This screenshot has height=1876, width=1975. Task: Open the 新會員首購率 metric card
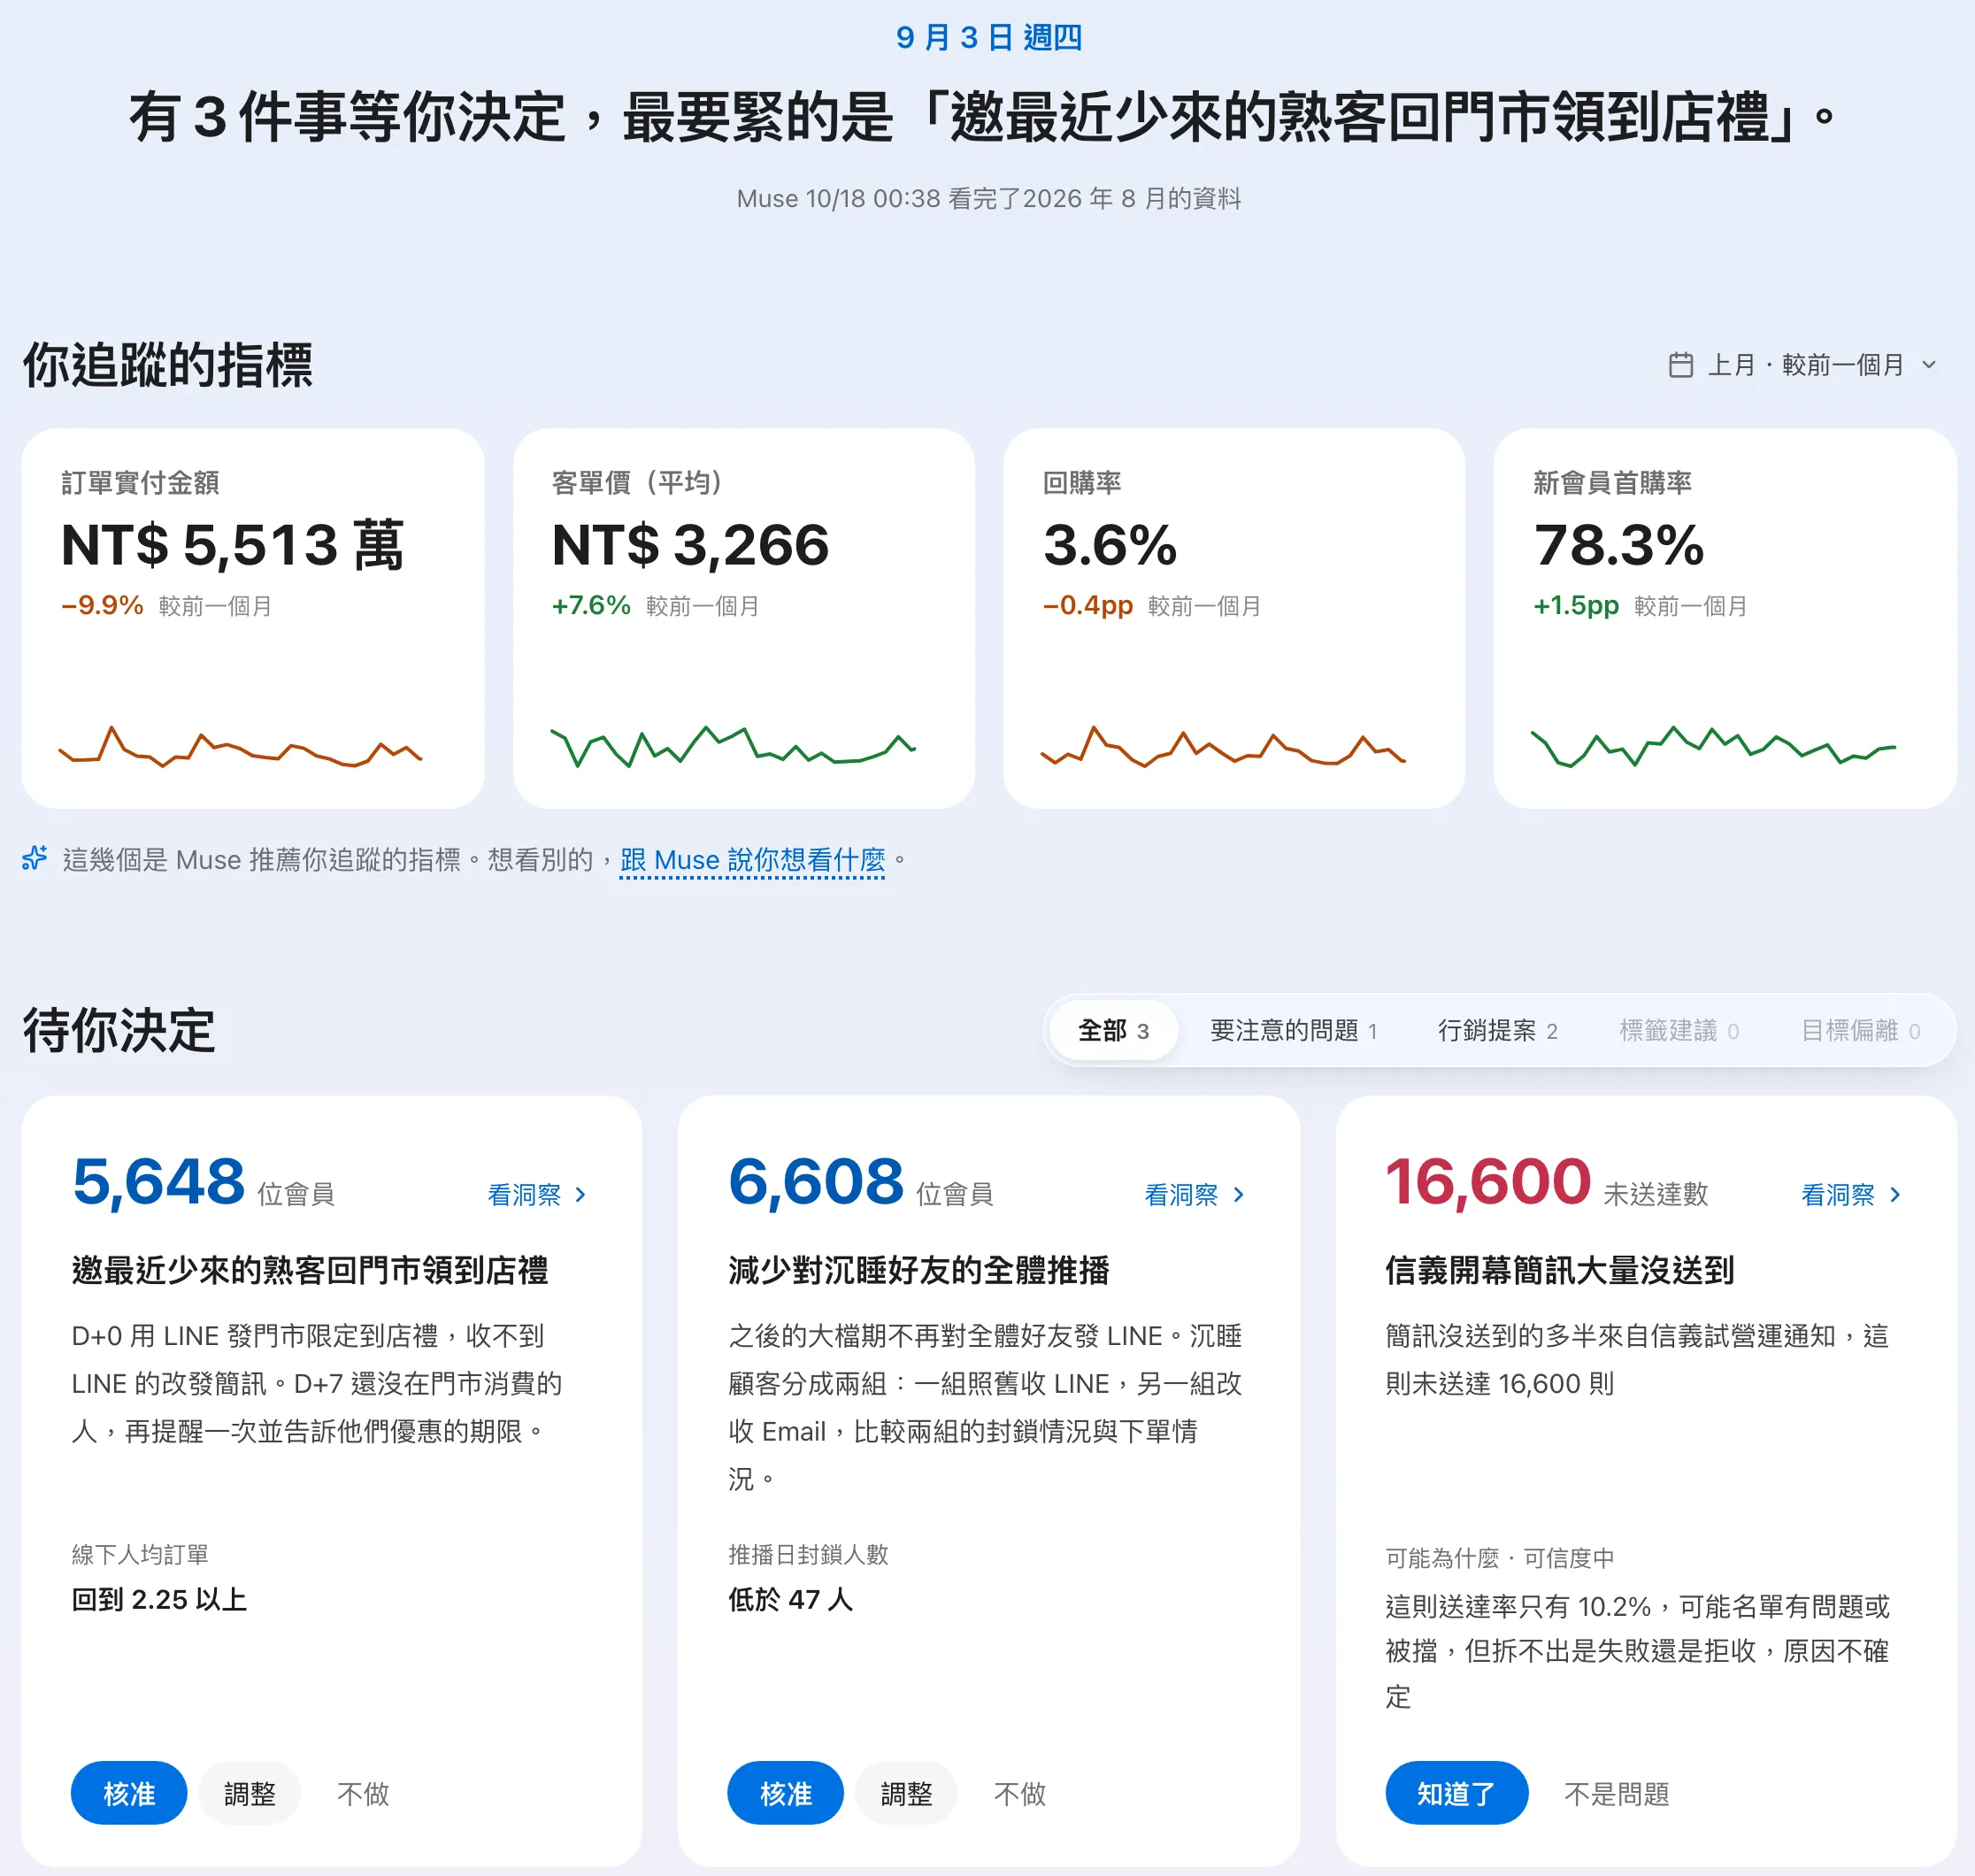tap(1724, 618)
